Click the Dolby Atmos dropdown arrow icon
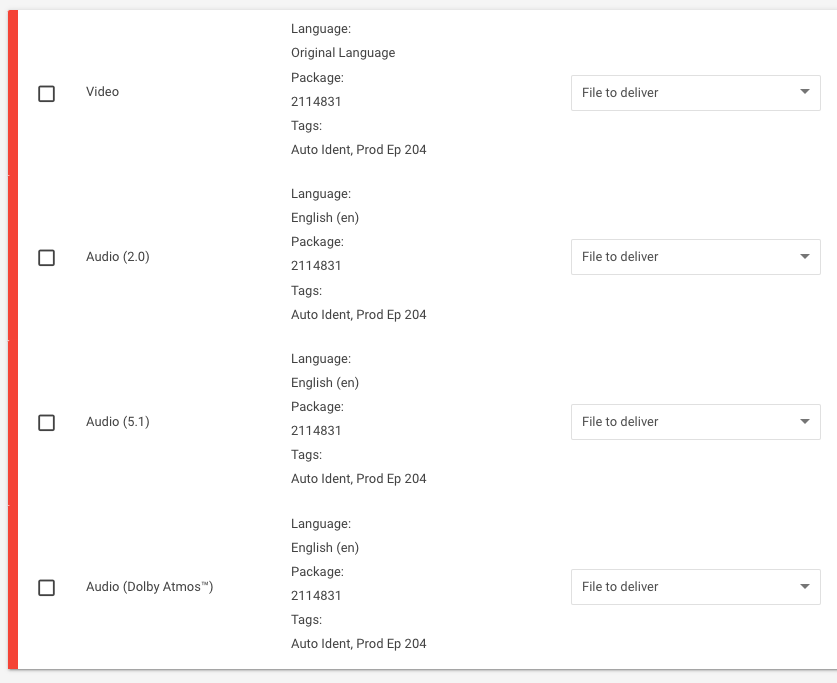This screenshot has height=683, width=837. point(804,586)
